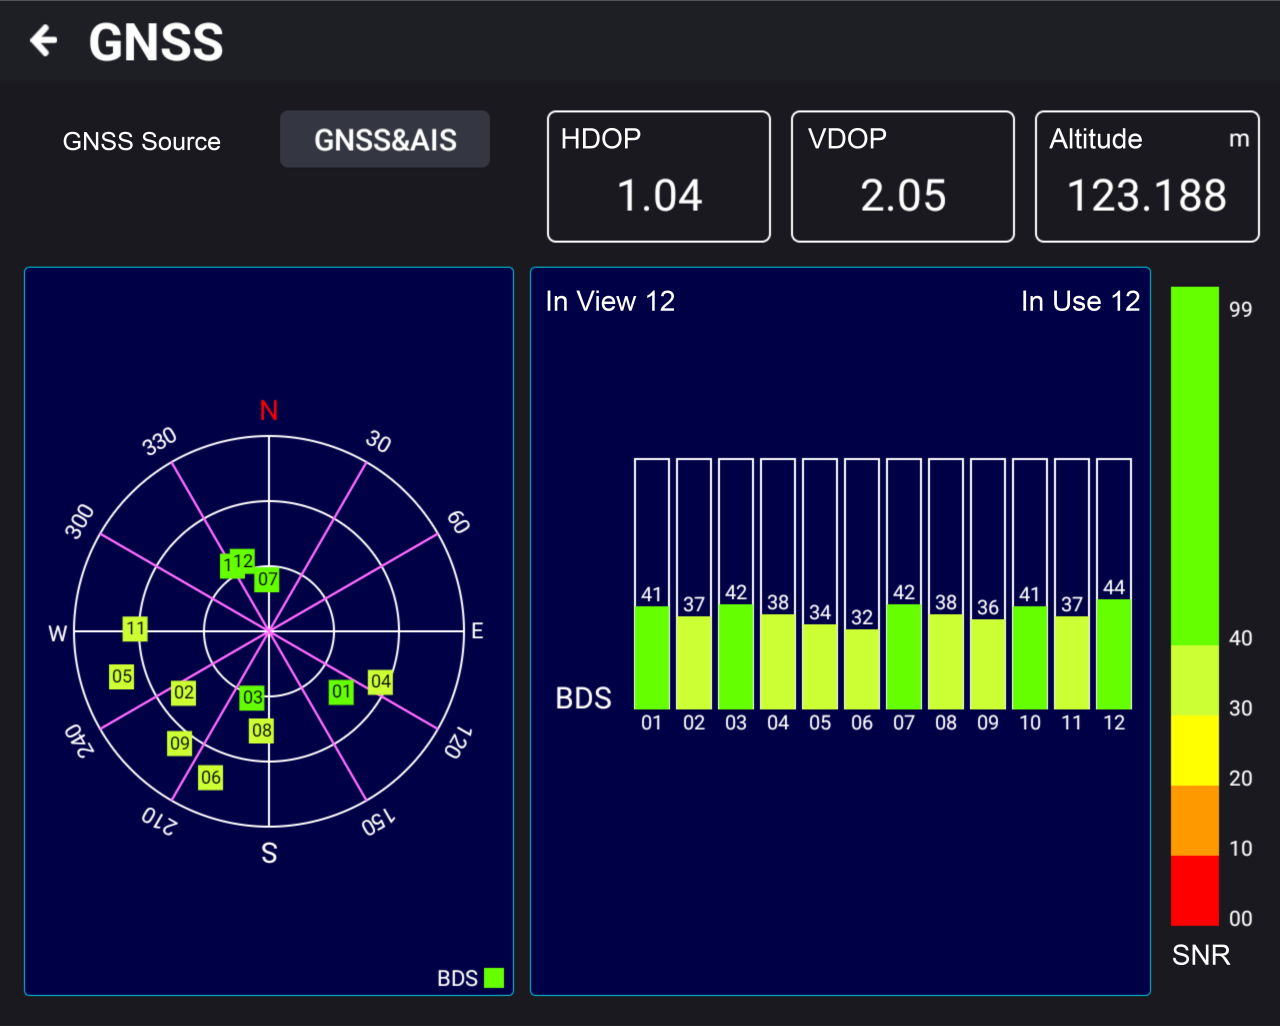Go back using the arrow beside GNSS
Screen dimensions: 1280x1026
pos(44,41)
